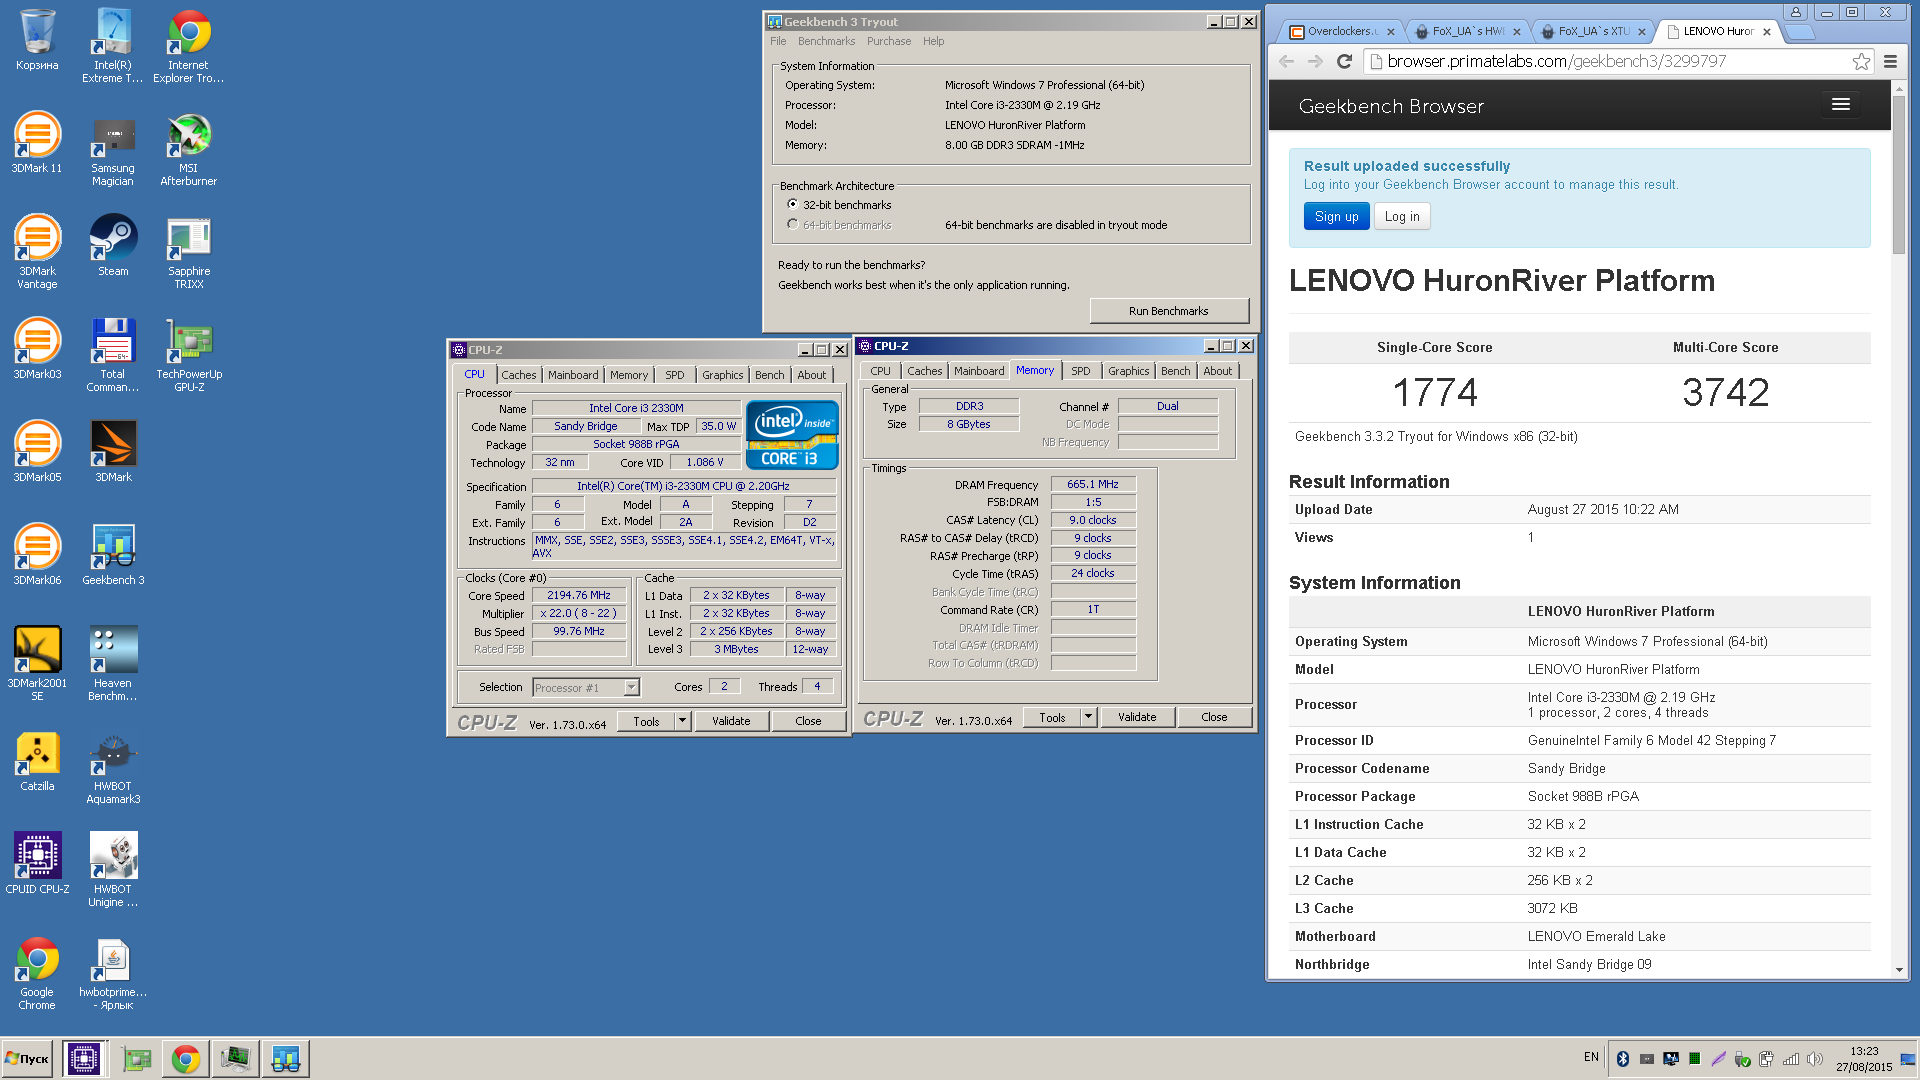This screenshot has width=1920, height=1080.
Task: Expand Tools dropdown arrow in CPU-Z Memory window
Action: (x=1088, y=717)
